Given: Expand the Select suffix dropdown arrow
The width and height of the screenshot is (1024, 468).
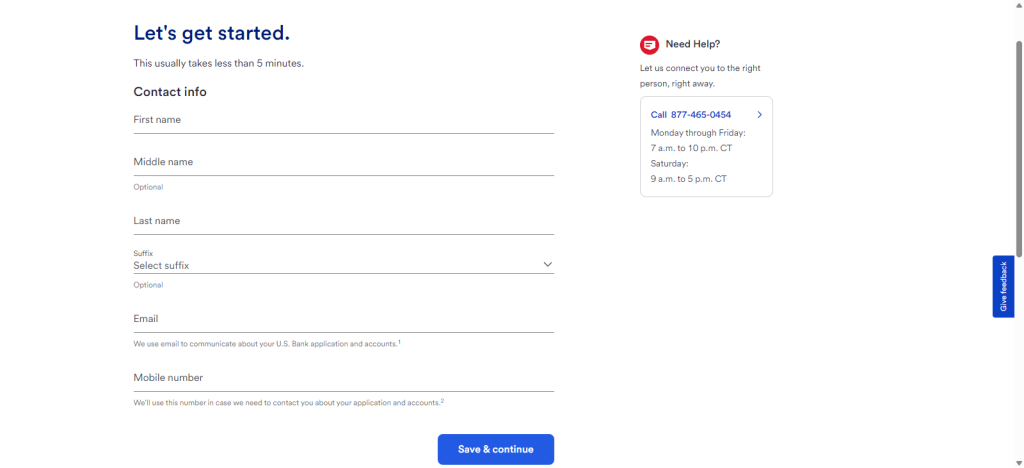Looking at the screenshot, I should pyautogui.click(x=547, y=264).
